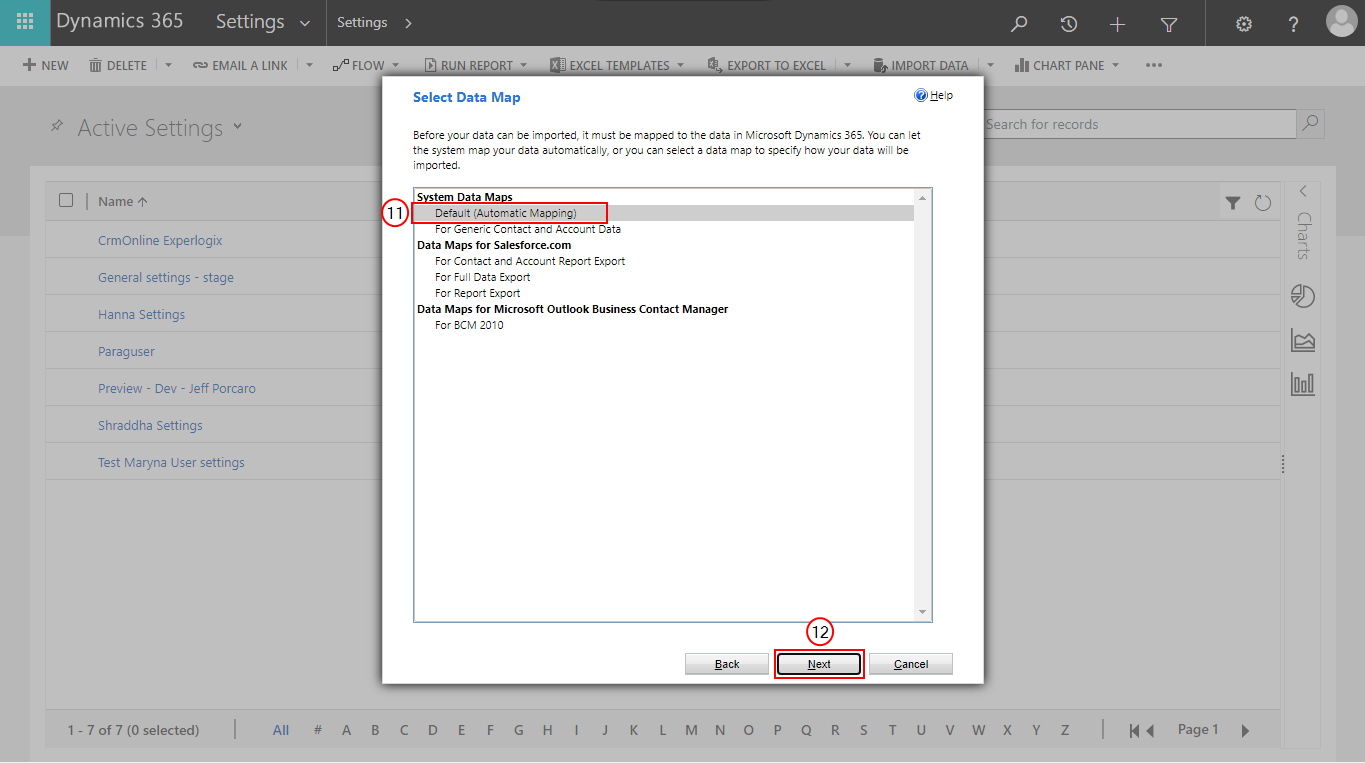Click the Search for records field
This screenshot has height=763, width=1365.
1138,124
